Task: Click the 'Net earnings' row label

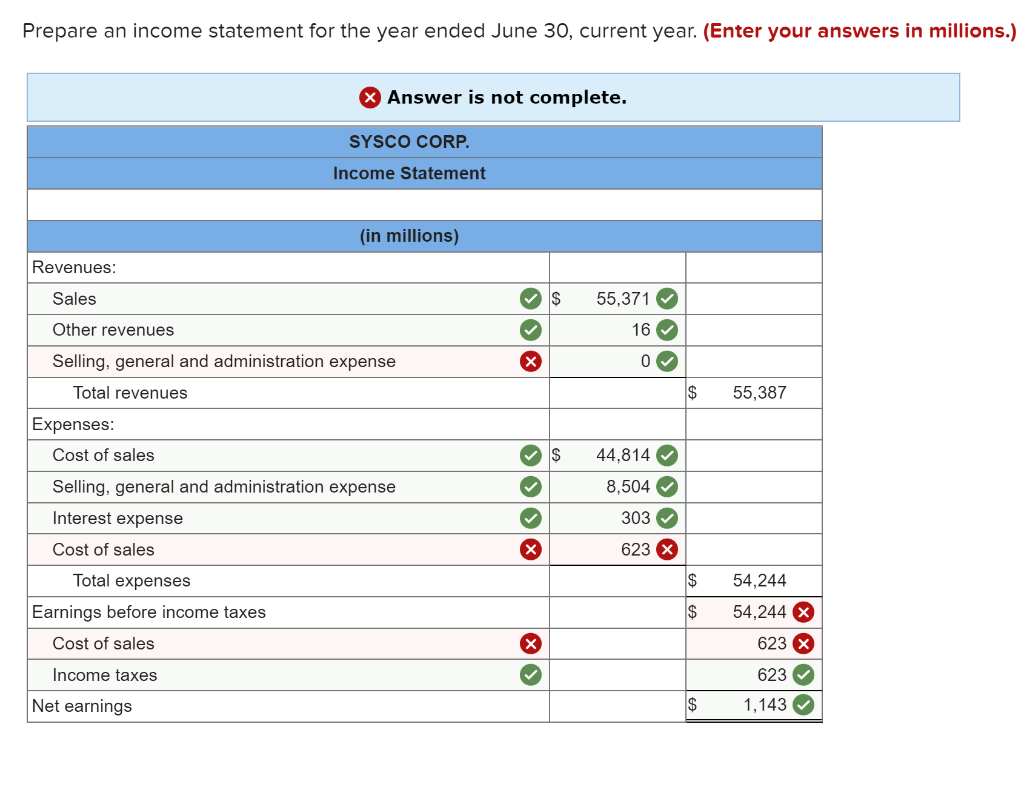Action: (x=82, y=706)
